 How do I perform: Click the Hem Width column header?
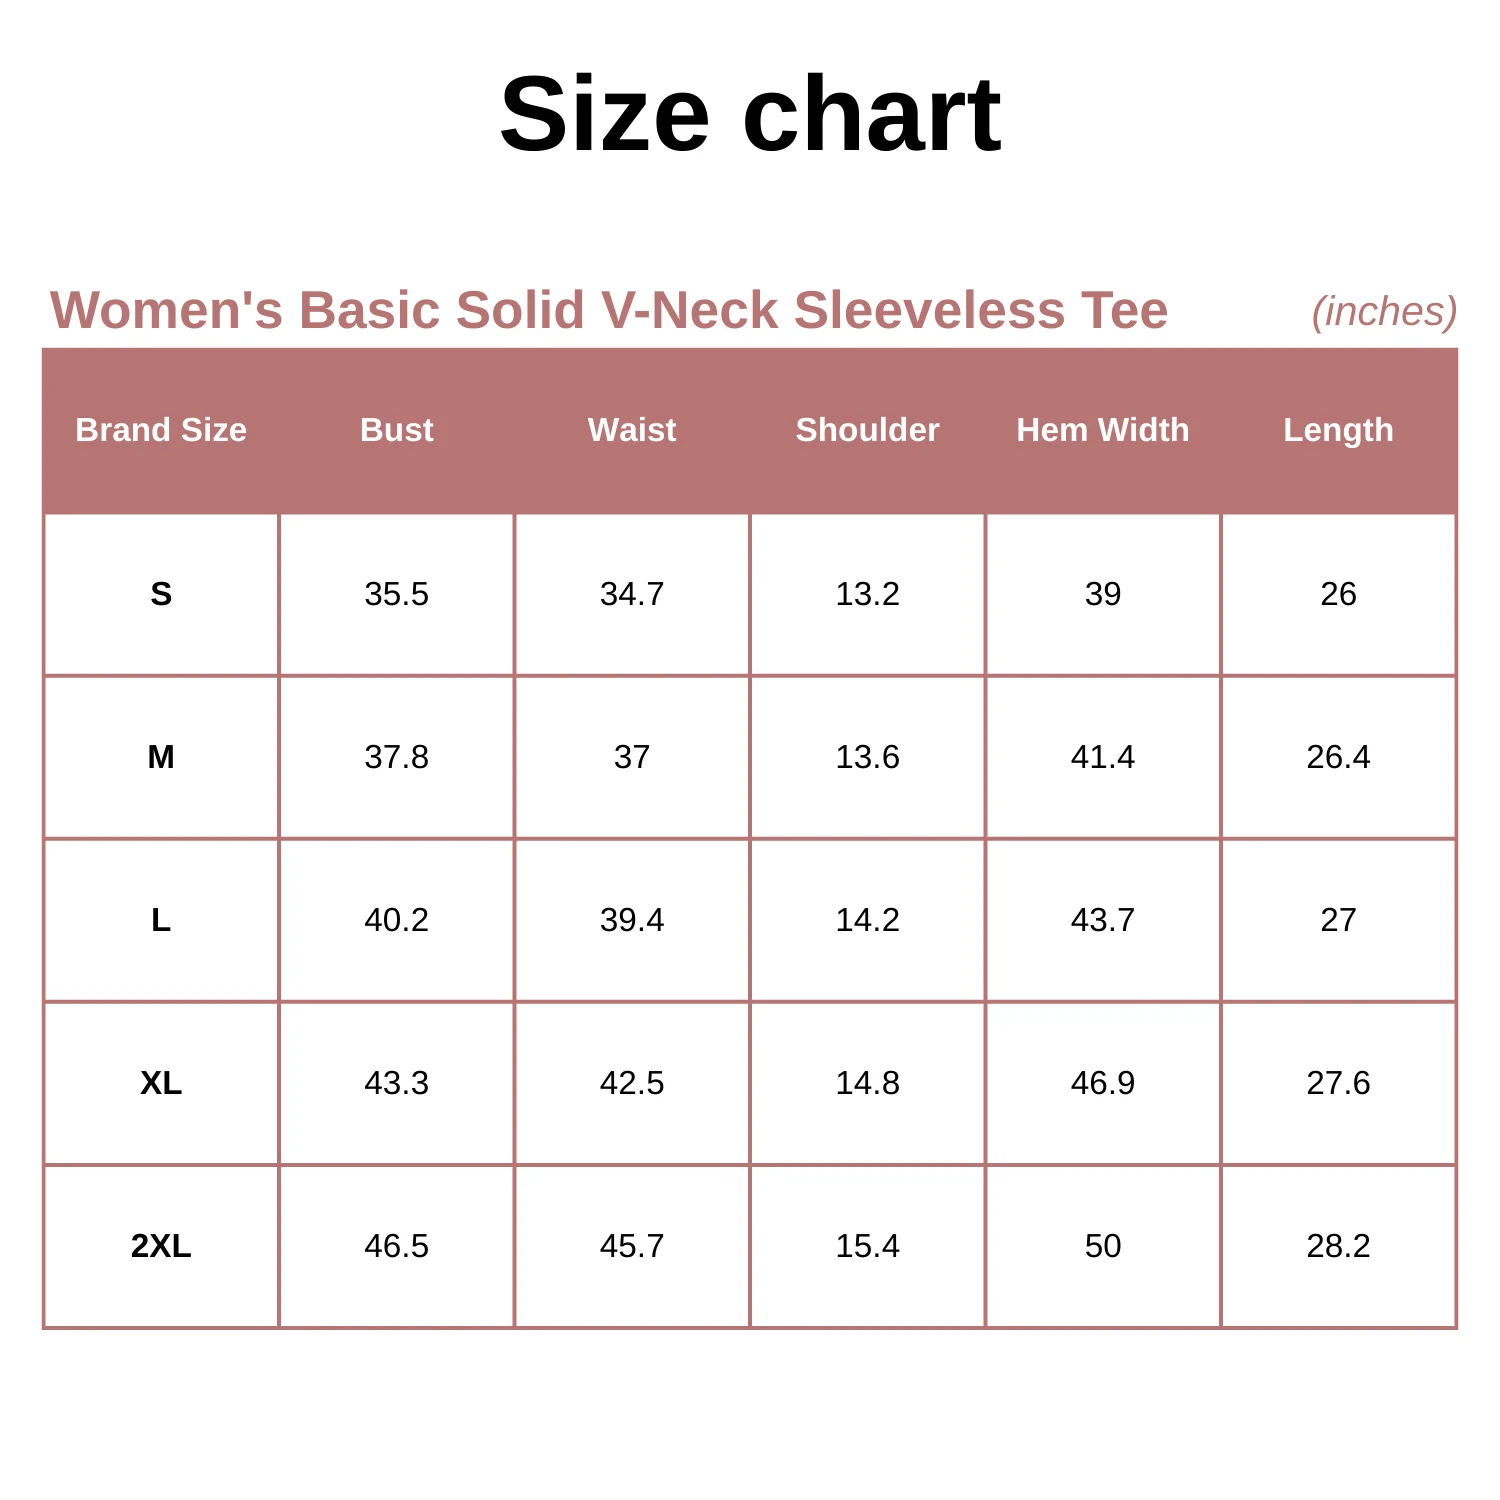(1103, 430)
